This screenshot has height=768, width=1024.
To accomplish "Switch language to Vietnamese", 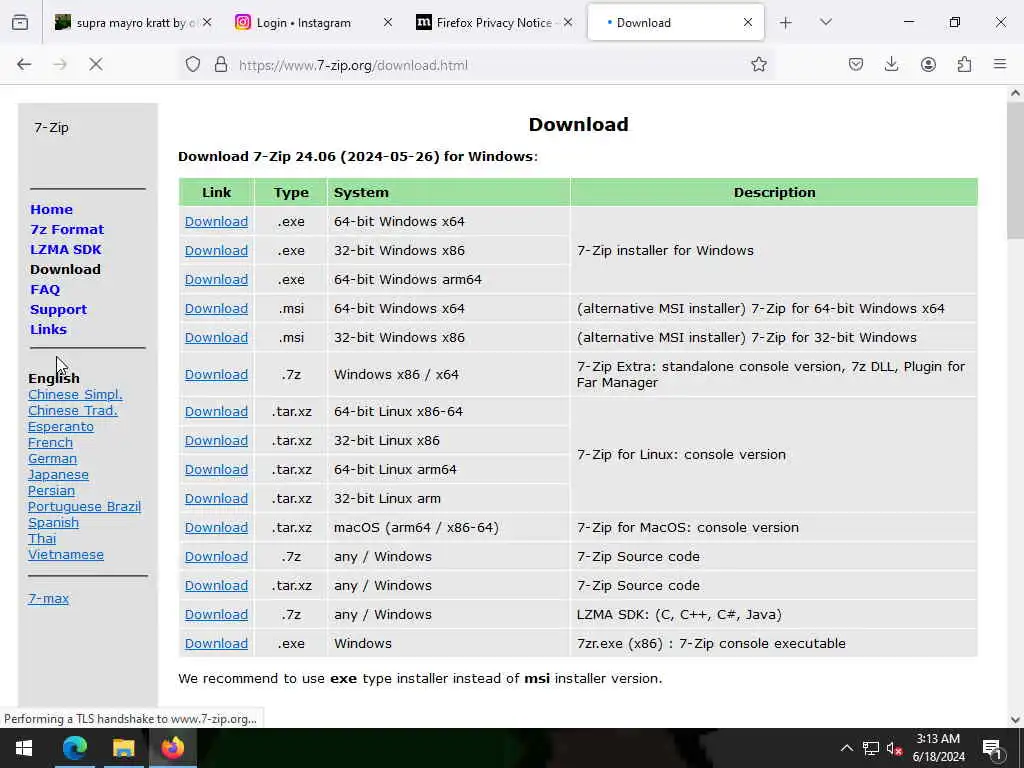I will point(66,554).
